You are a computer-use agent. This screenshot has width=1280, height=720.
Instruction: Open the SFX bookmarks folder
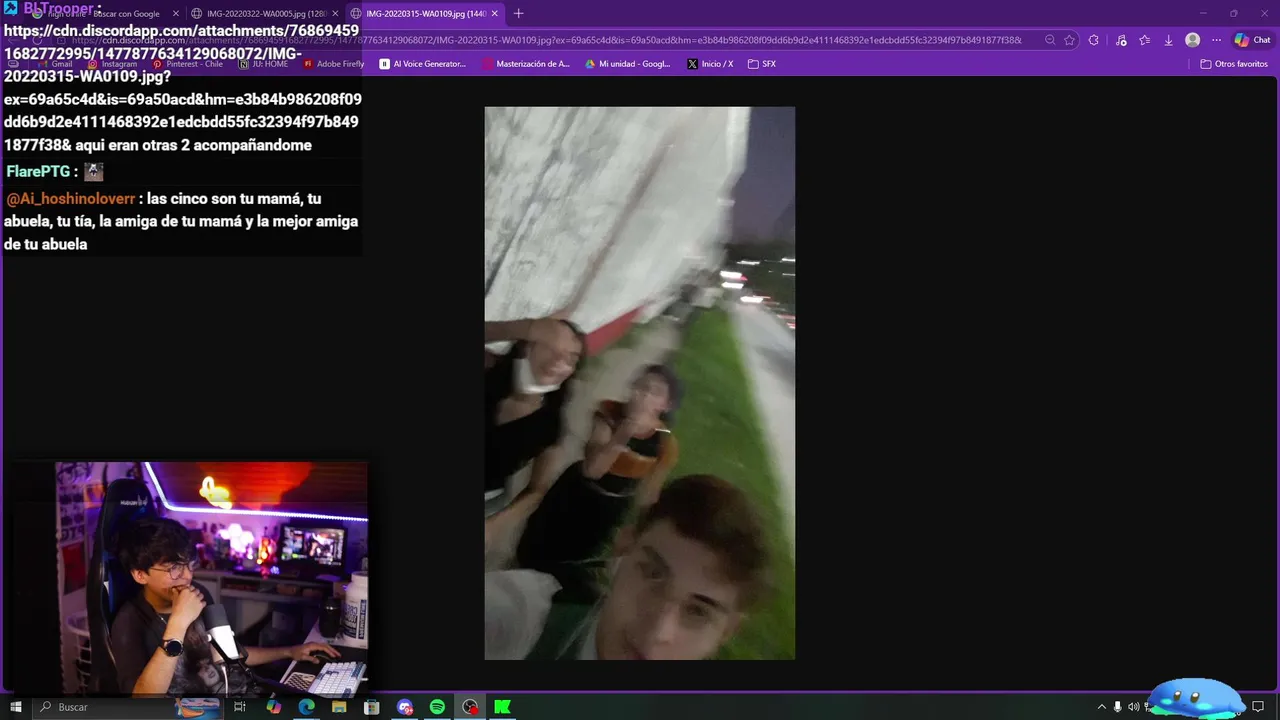[x=761, y=64]
